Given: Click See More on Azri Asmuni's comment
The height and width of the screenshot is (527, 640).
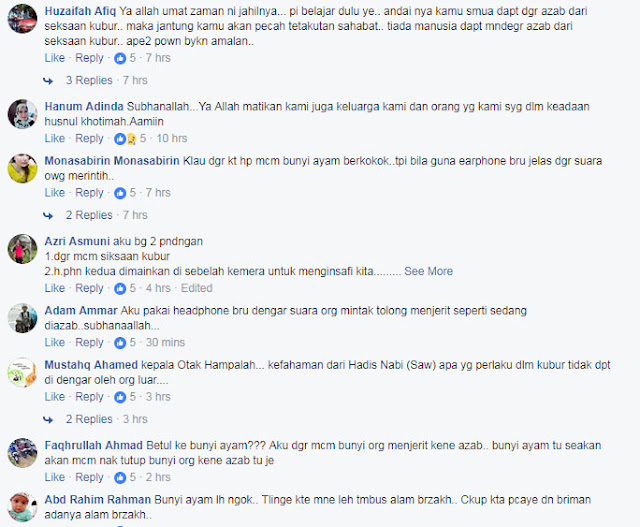Looking at the screenshot, I should (x=428, y=271).
